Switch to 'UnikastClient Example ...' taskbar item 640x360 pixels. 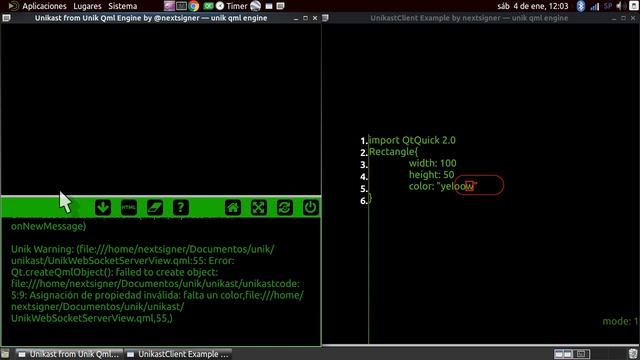coord(178,354)
